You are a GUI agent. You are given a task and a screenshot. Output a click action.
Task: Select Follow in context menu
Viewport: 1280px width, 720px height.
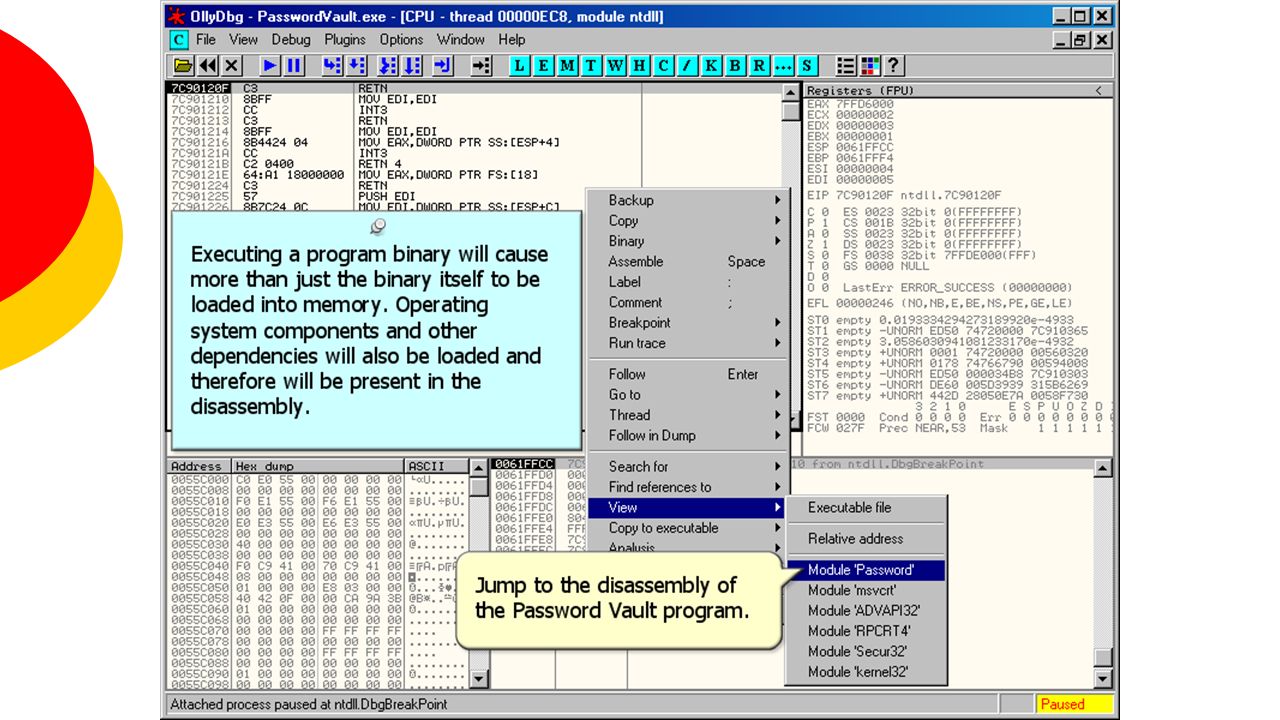(686, 374)
